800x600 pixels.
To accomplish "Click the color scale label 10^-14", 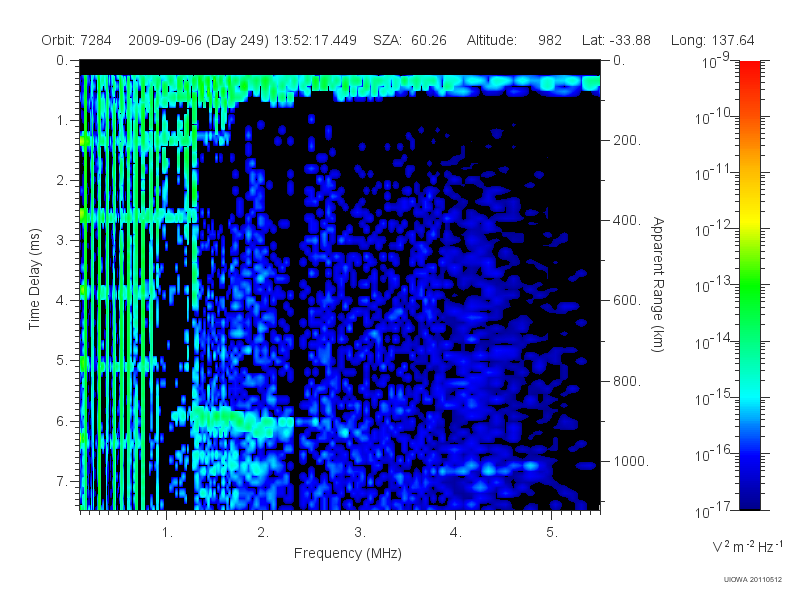I will pyautogui.click(x=713, y=341).
